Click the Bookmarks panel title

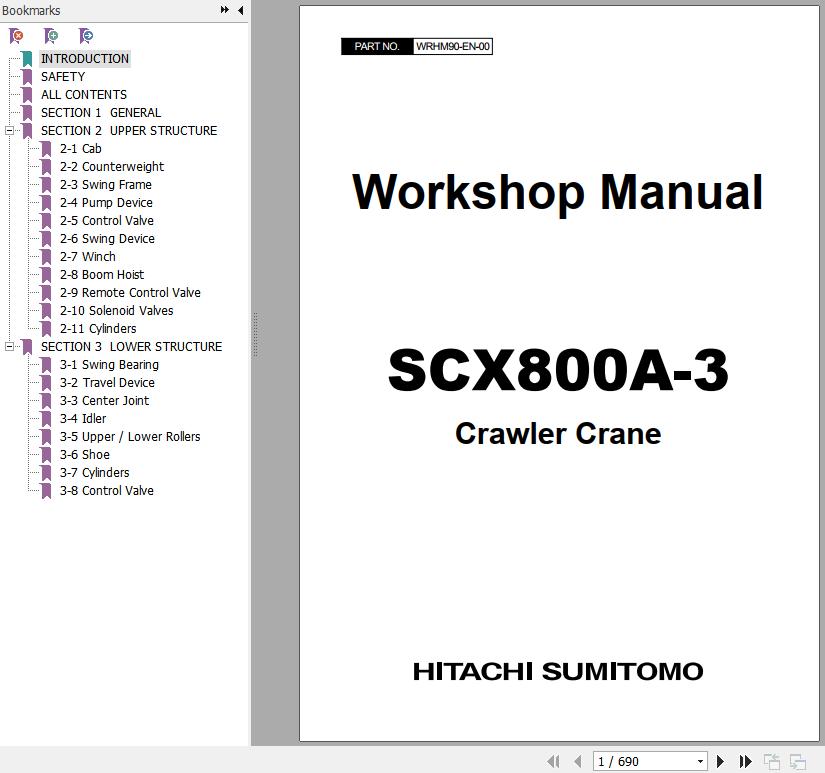[31, 11]
